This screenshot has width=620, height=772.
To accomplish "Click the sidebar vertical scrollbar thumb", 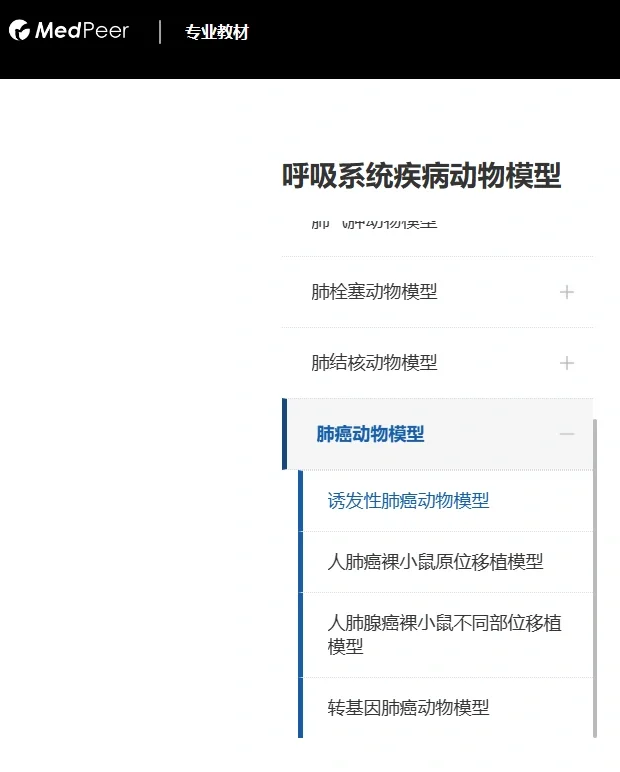I will (x=595, y=578).
